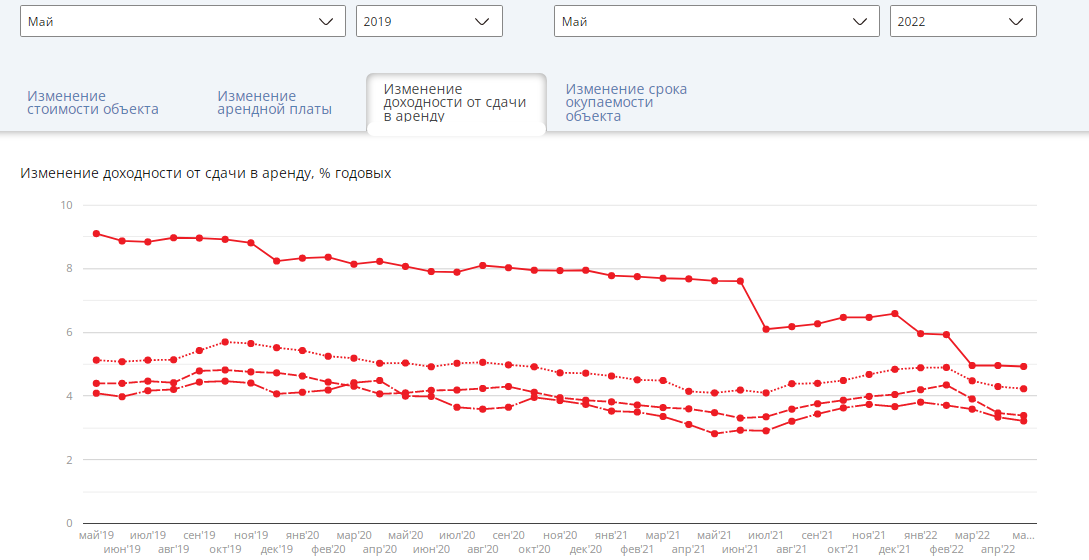
Task: Switch to Изменение стоимости объекта tab
Action: (x=92, y=102)
